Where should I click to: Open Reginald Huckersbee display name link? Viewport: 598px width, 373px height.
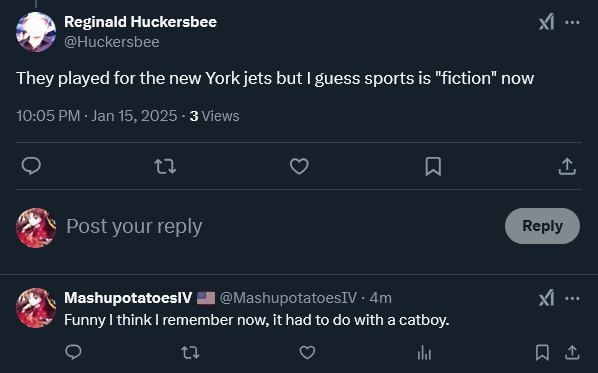coord(140,22)
